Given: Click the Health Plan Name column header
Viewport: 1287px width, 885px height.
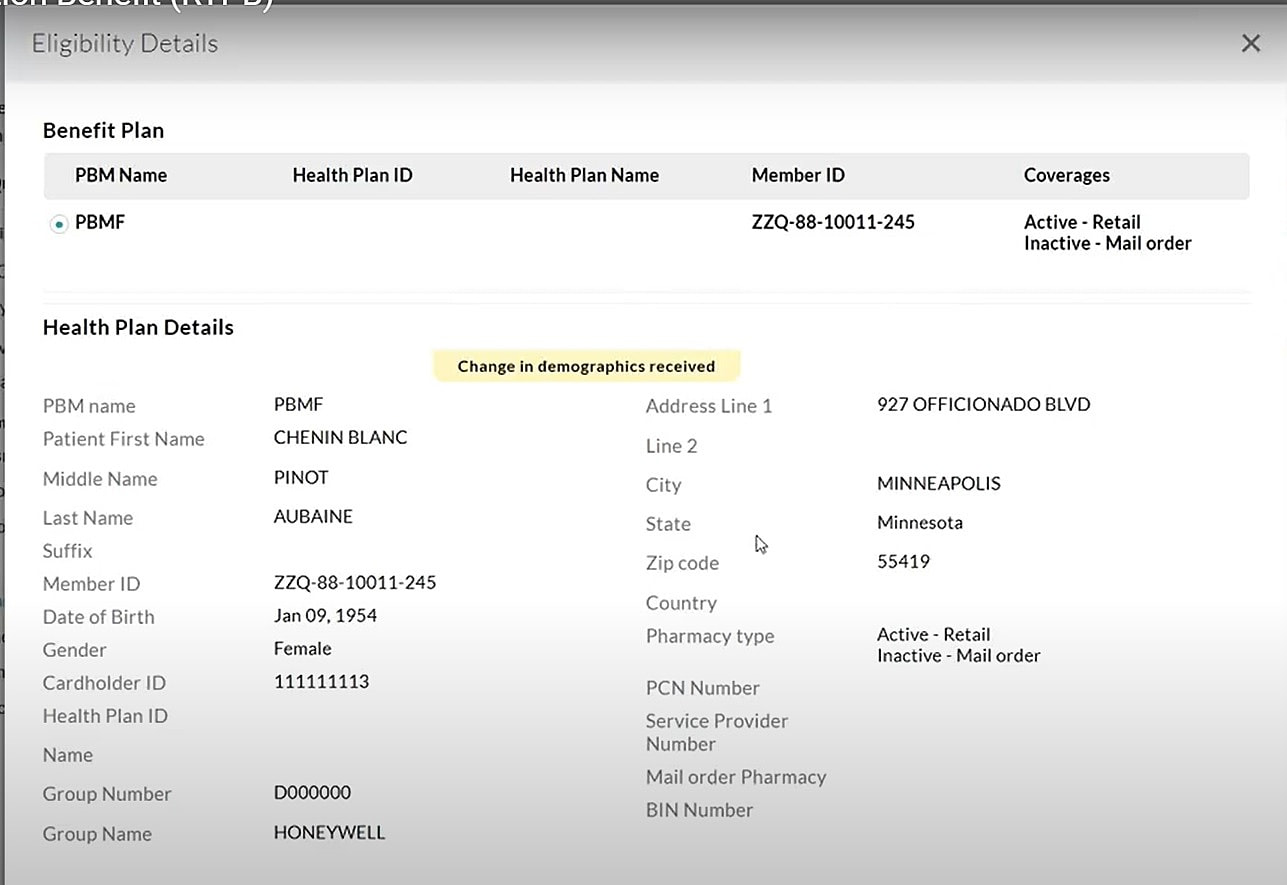Looking at the screenshot, I should [x=584, y=175].
